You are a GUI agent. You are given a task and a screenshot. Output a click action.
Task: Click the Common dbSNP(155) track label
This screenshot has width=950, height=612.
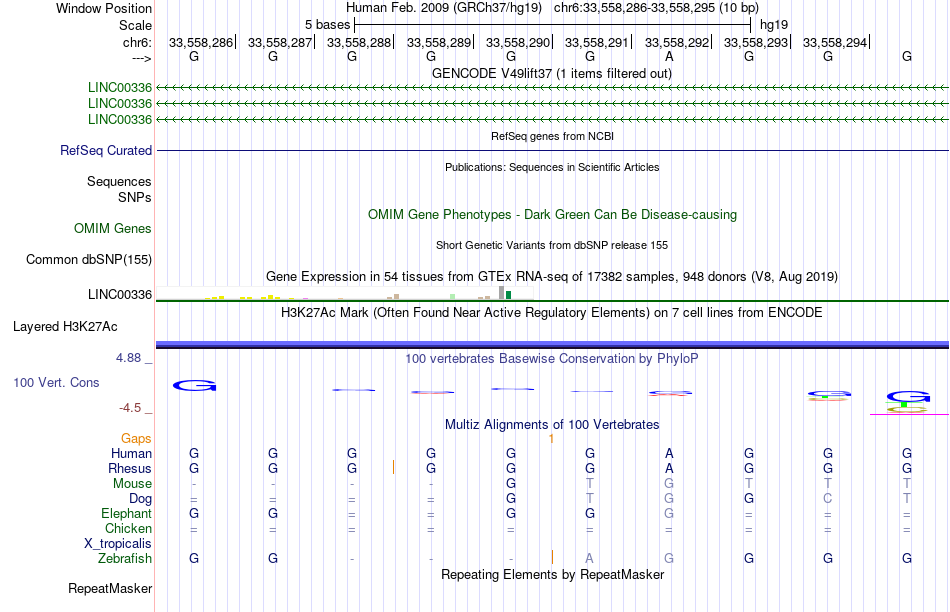[x=88, y=259]
